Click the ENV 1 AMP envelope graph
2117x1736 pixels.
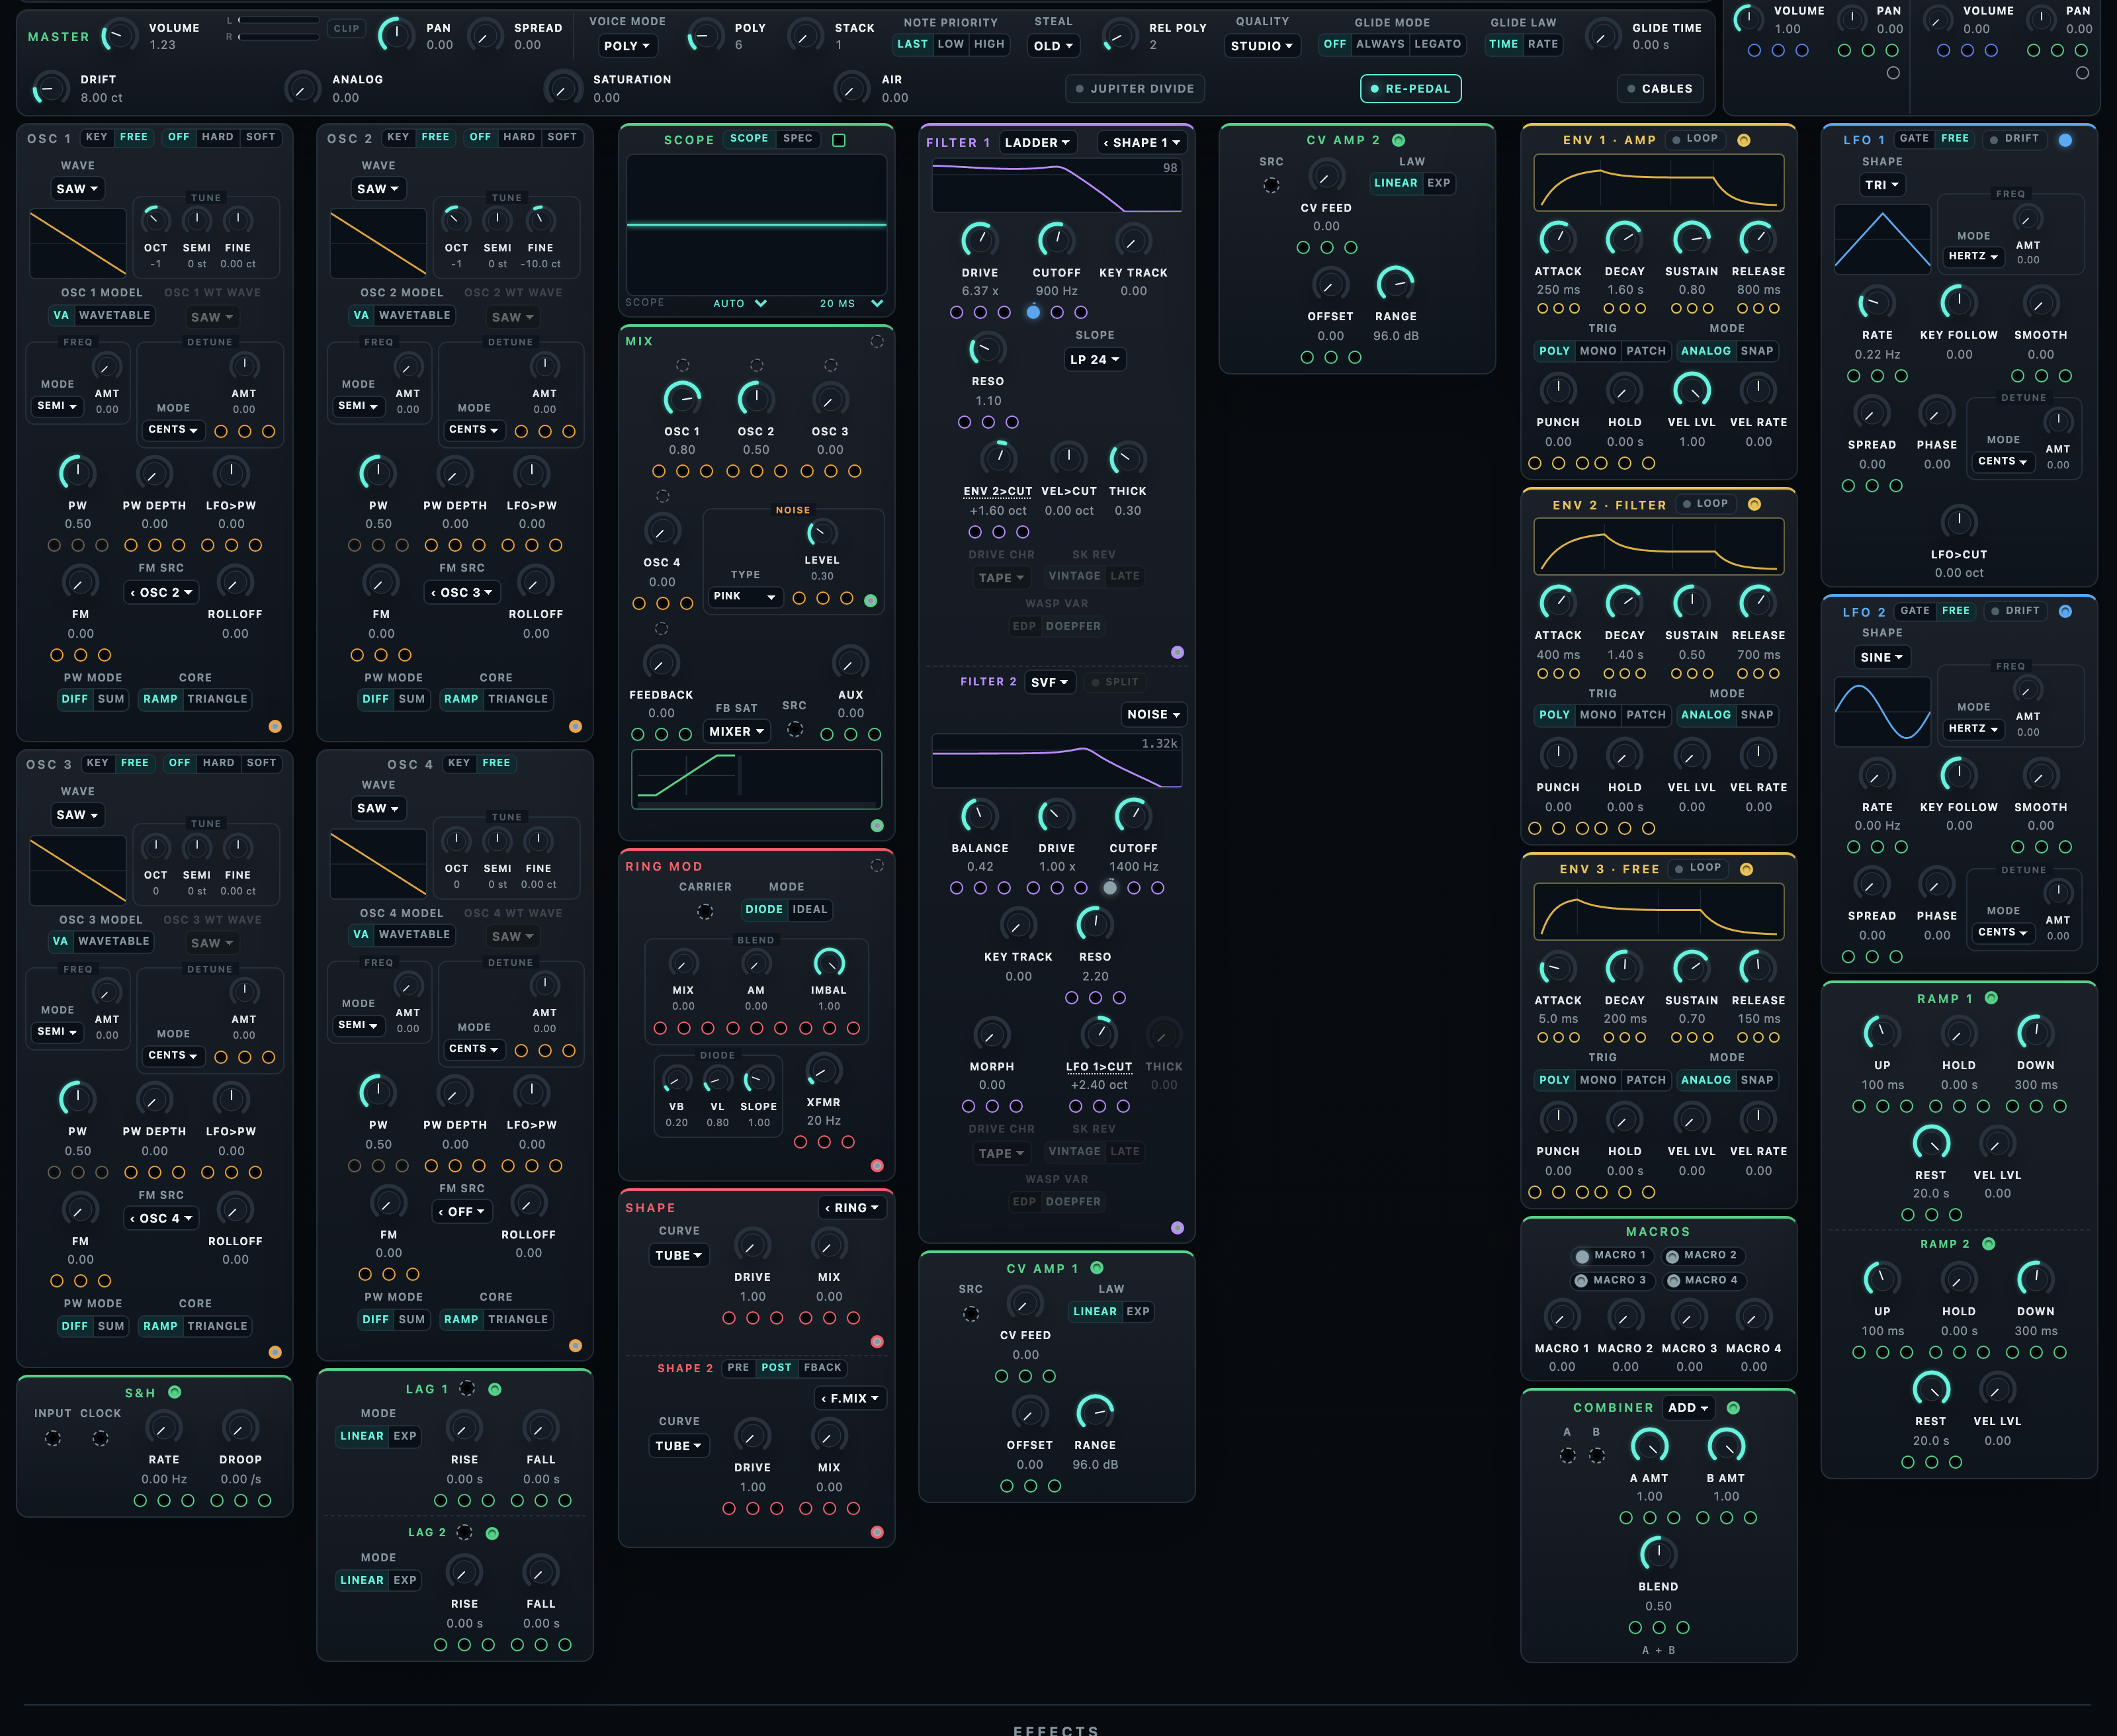(x=1658, y=183)
